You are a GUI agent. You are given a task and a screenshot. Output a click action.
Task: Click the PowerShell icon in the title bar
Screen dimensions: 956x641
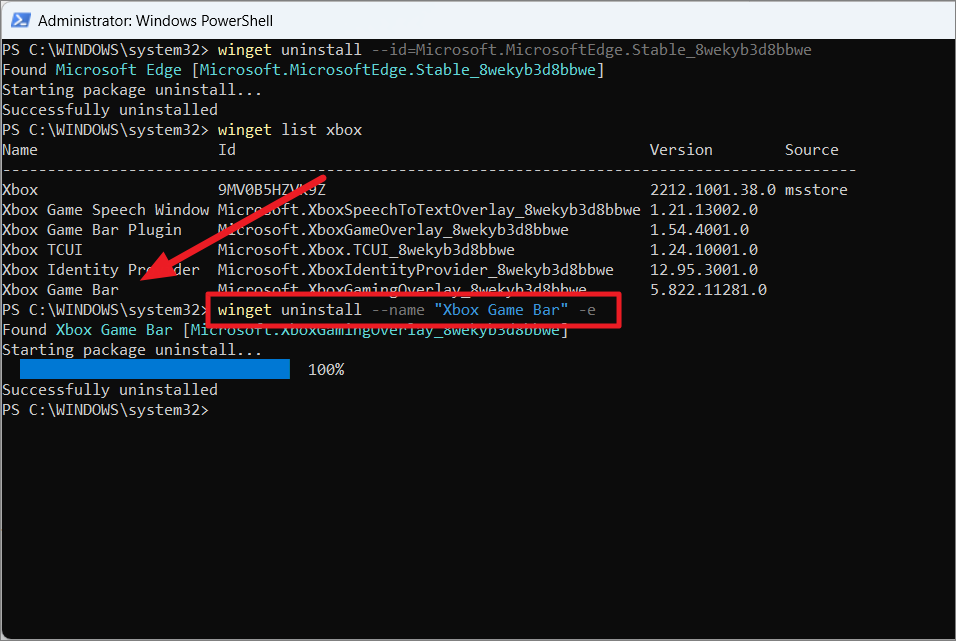[20, 20]
